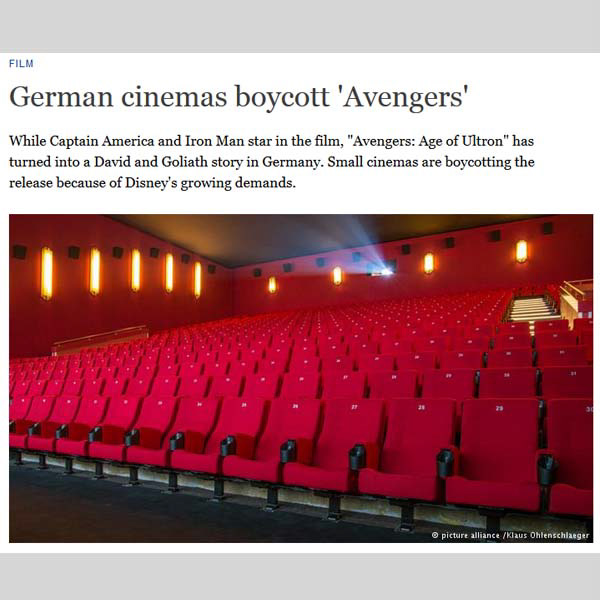Screen dimensions: 600x600
Task: Click the cinema auditorium photo
Action: [x=301, y=378]
